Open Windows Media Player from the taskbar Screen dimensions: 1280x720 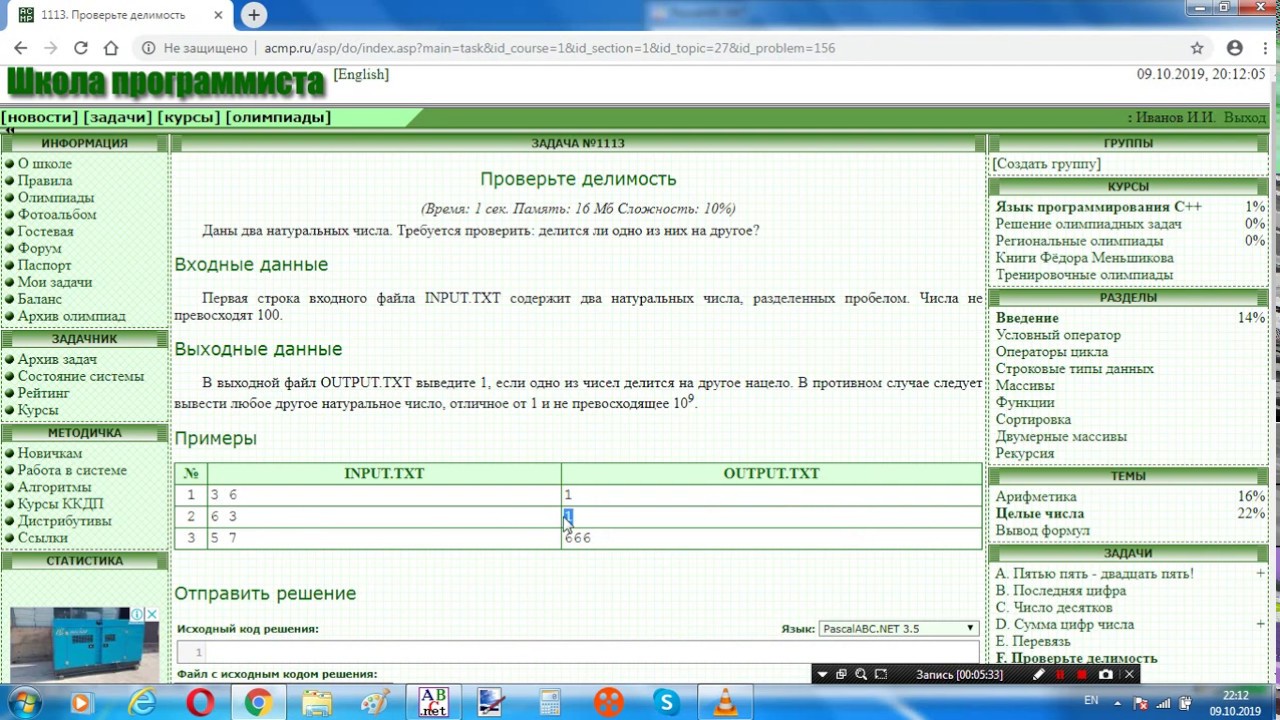[80, 702]
